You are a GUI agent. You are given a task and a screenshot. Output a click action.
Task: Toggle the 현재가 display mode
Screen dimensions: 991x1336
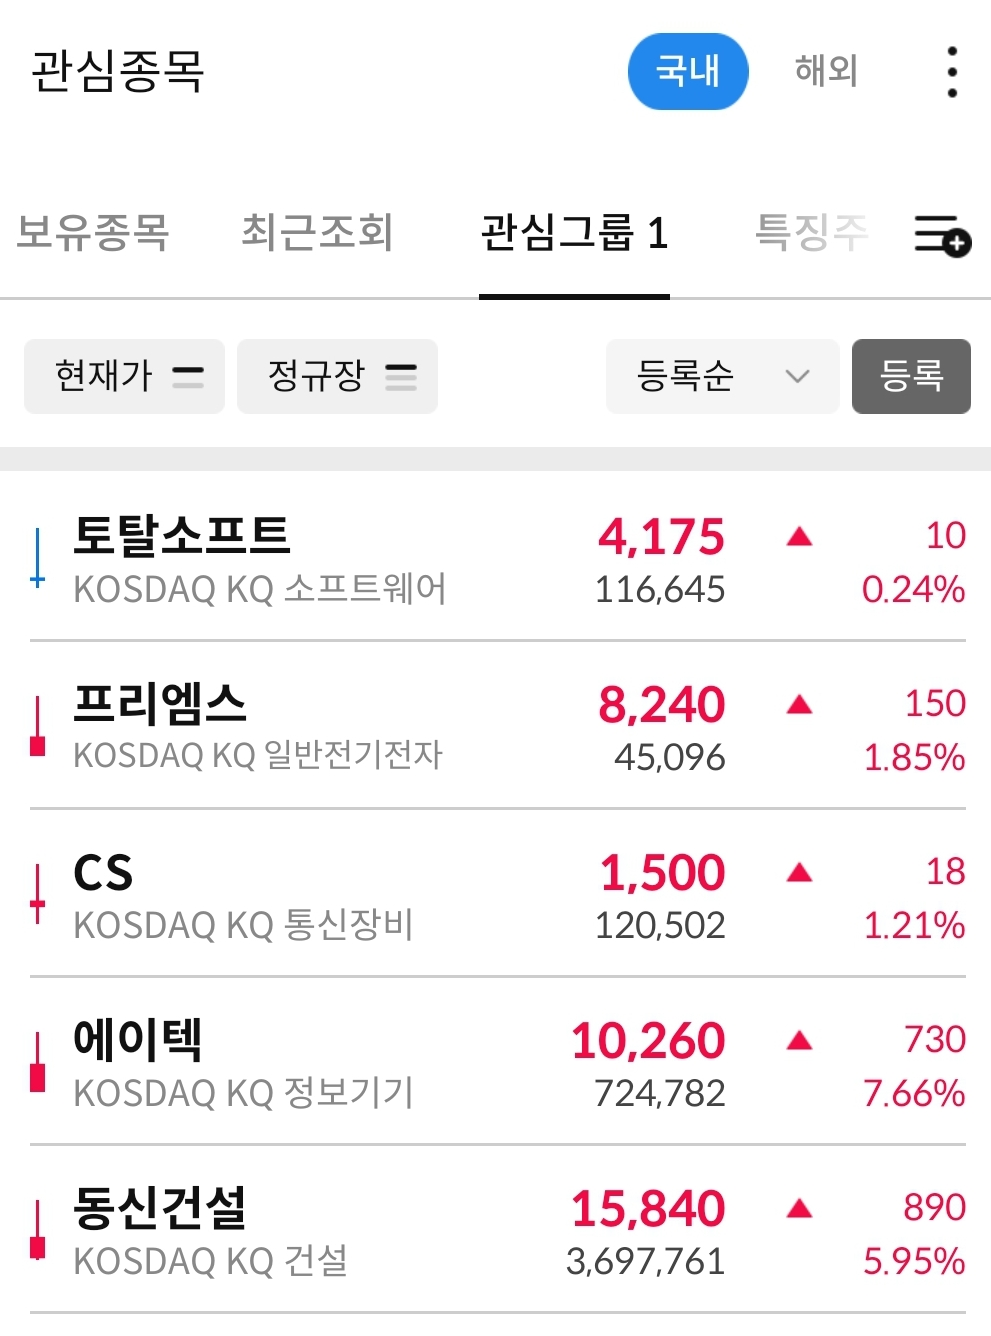(124, 376)
